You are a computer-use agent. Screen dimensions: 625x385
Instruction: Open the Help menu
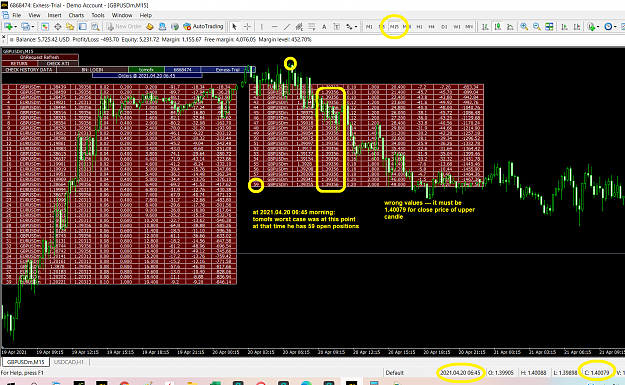145,15
